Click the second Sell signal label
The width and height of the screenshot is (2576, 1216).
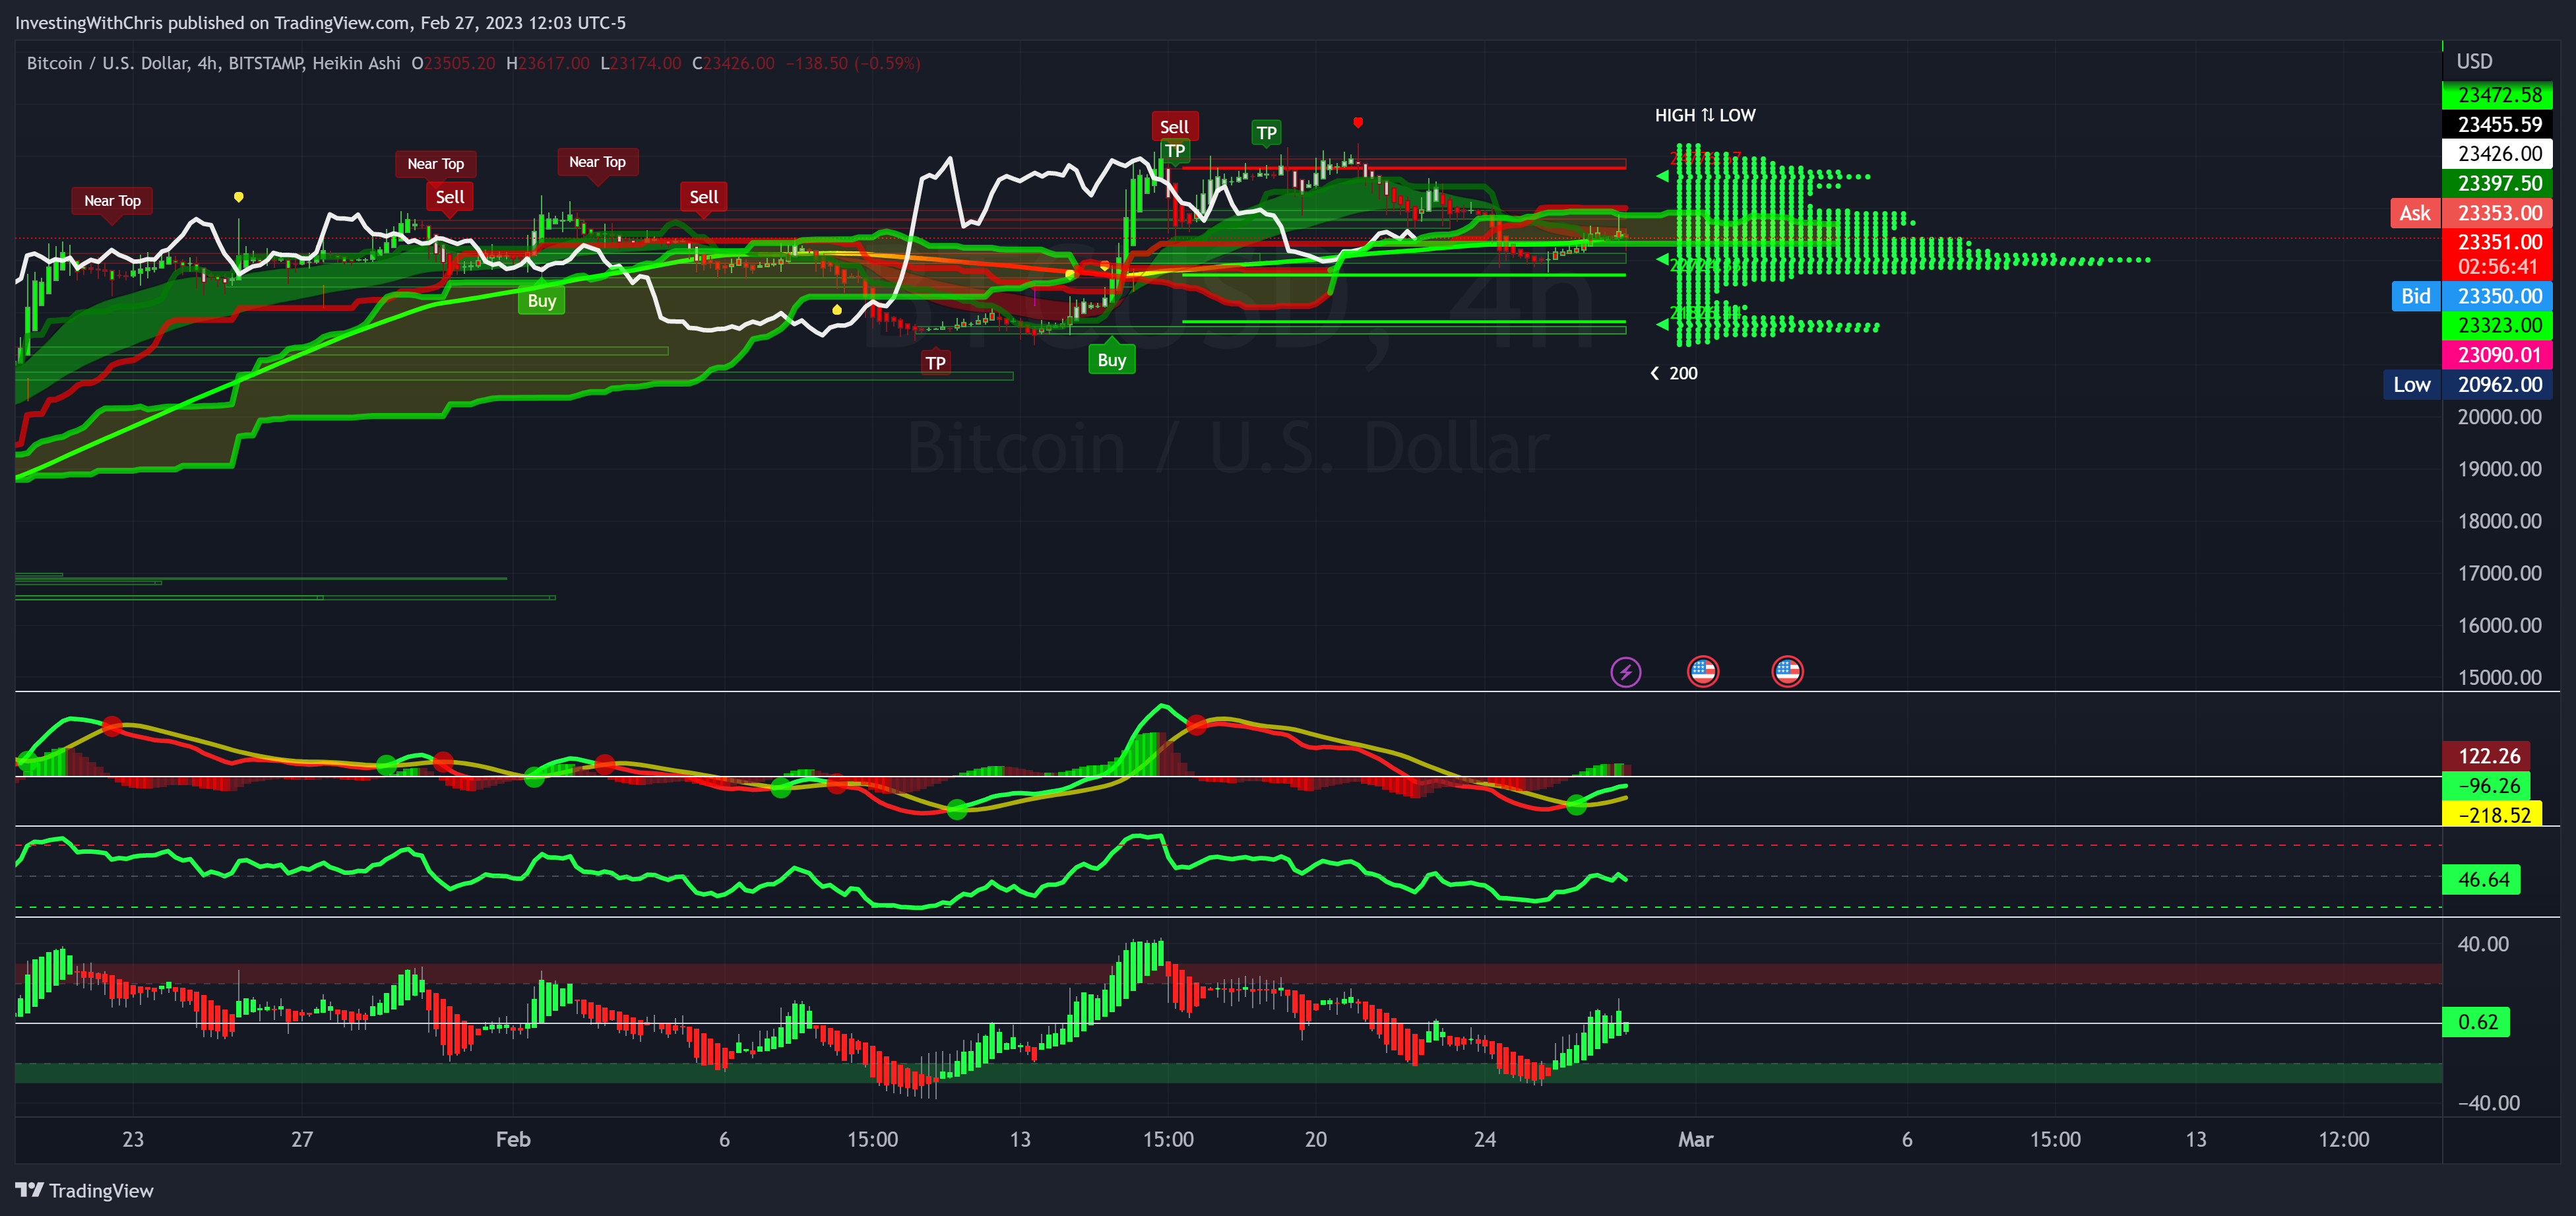(x=704, y=197)
